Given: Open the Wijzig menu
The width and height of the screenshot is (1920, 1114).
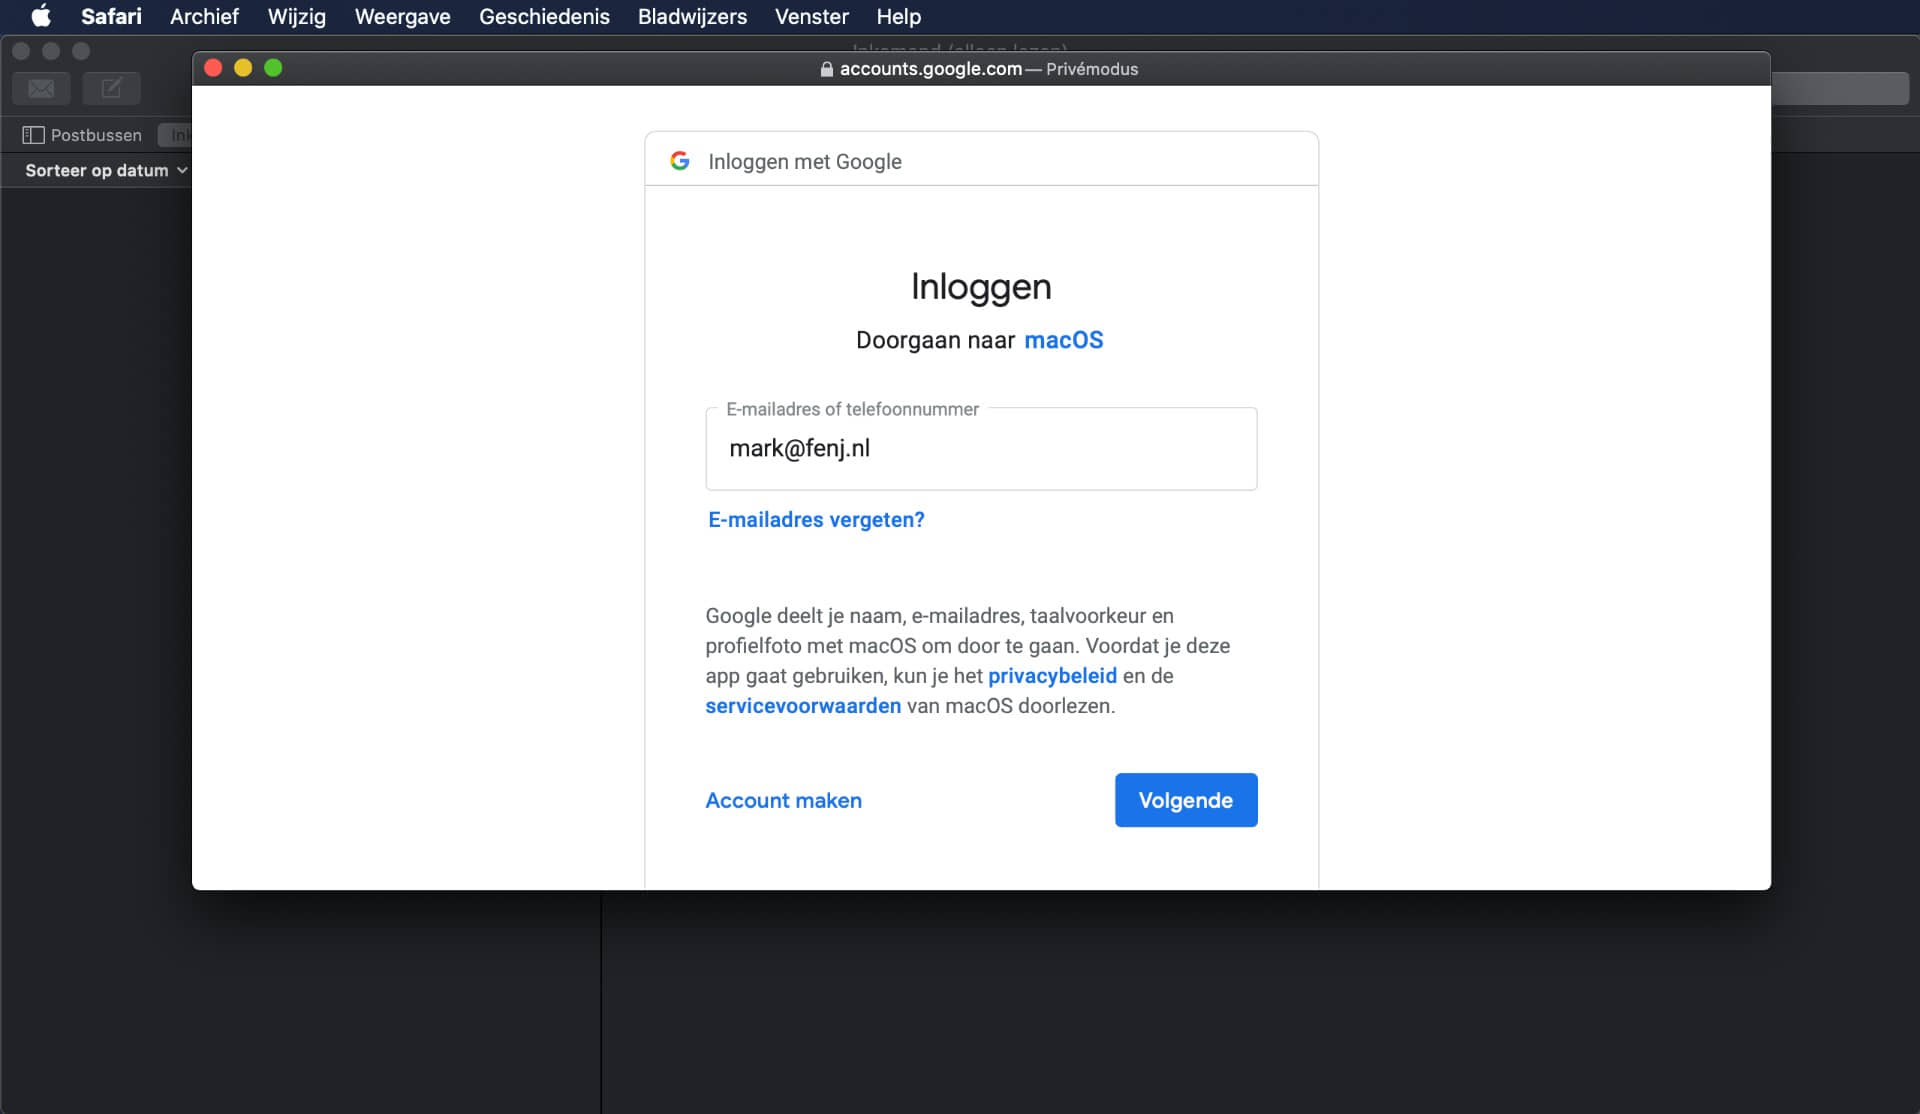Looking at the screenshot, I should click(296, 16).
